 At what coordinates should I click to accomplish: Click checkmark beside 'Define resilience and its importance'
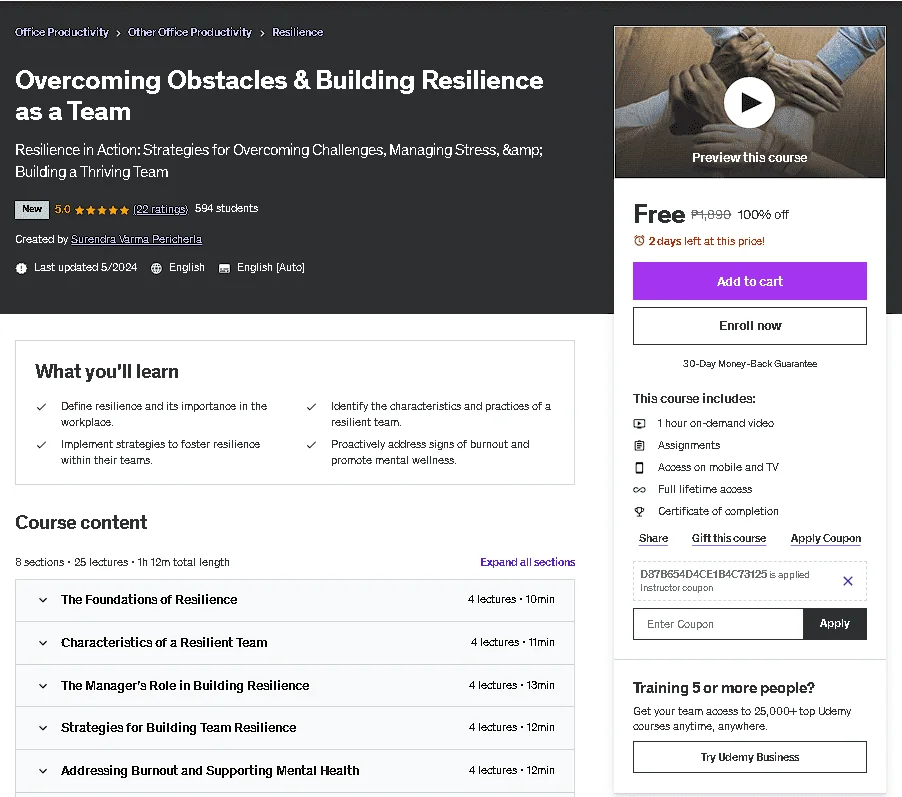click(41, 407)
